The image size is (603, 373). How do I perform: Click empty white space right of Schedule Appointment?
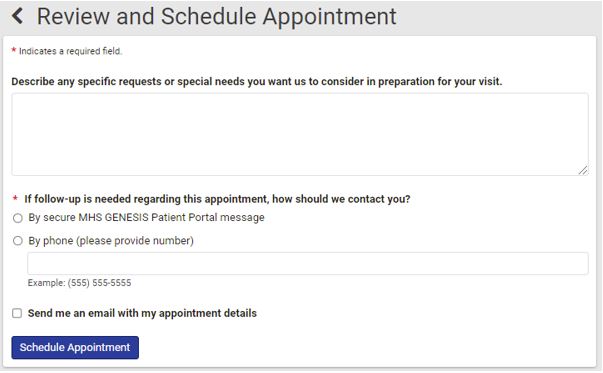365,348
